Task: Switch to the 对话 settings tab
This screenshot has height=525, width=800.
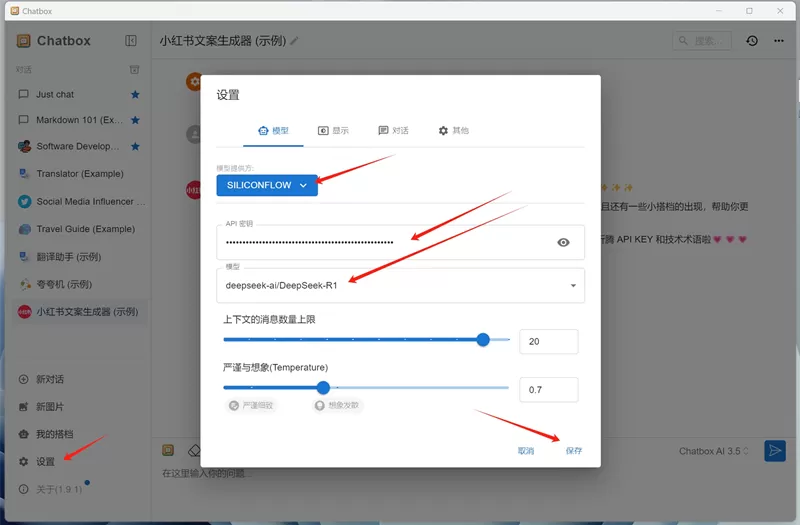Action: [393, 131]
